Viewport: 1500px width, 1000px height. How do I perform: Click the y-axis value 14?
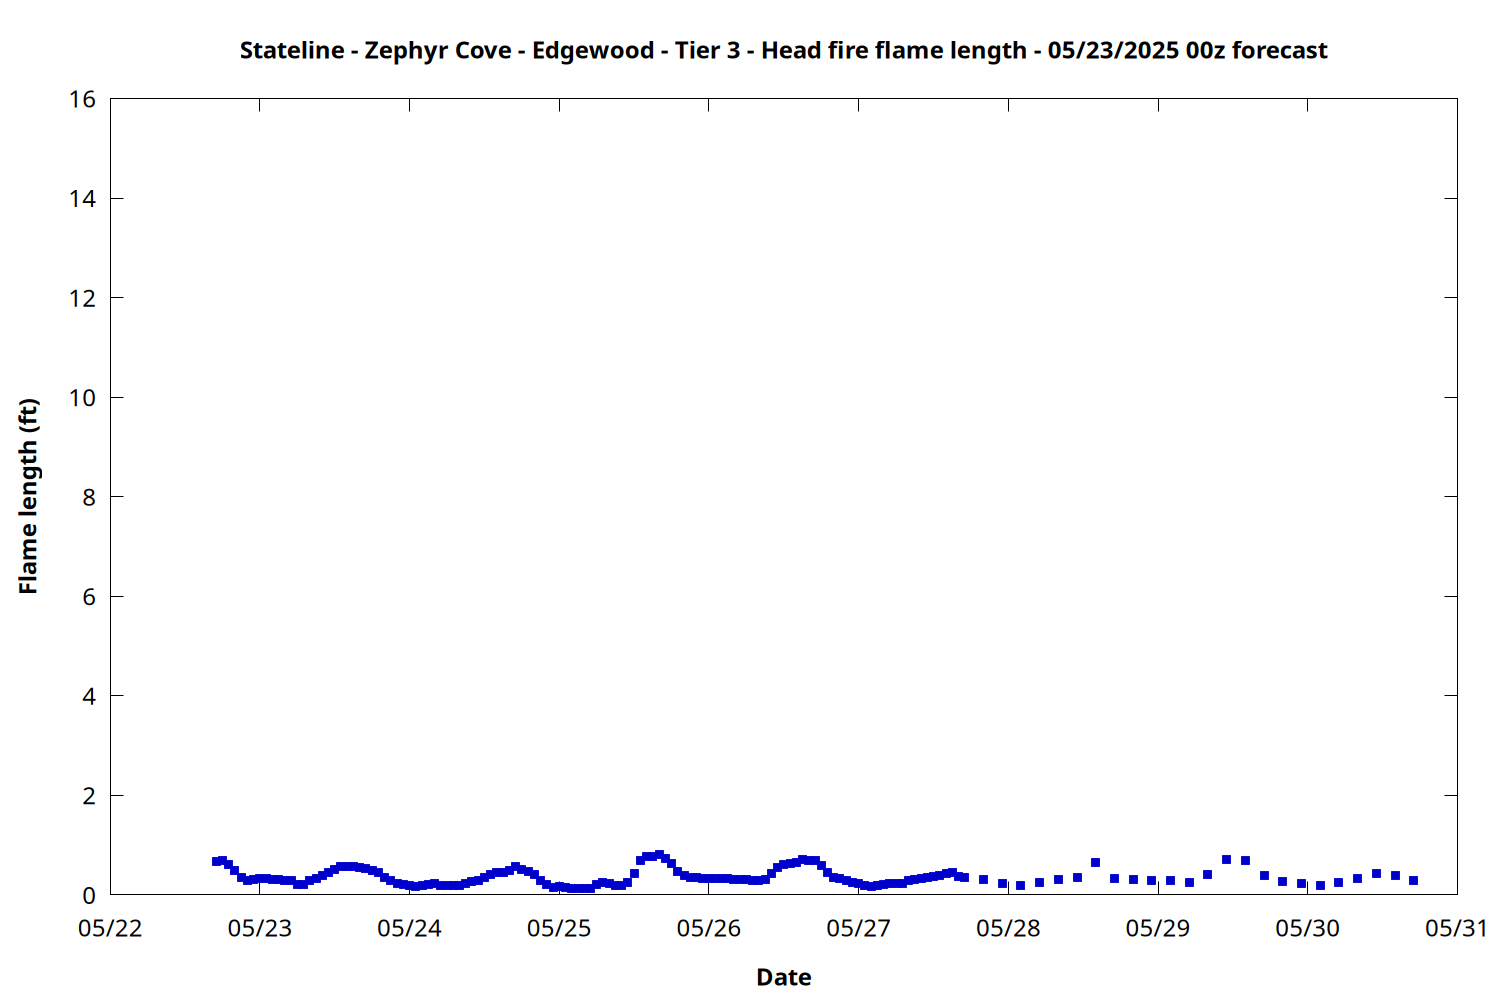tap(83, 199)
